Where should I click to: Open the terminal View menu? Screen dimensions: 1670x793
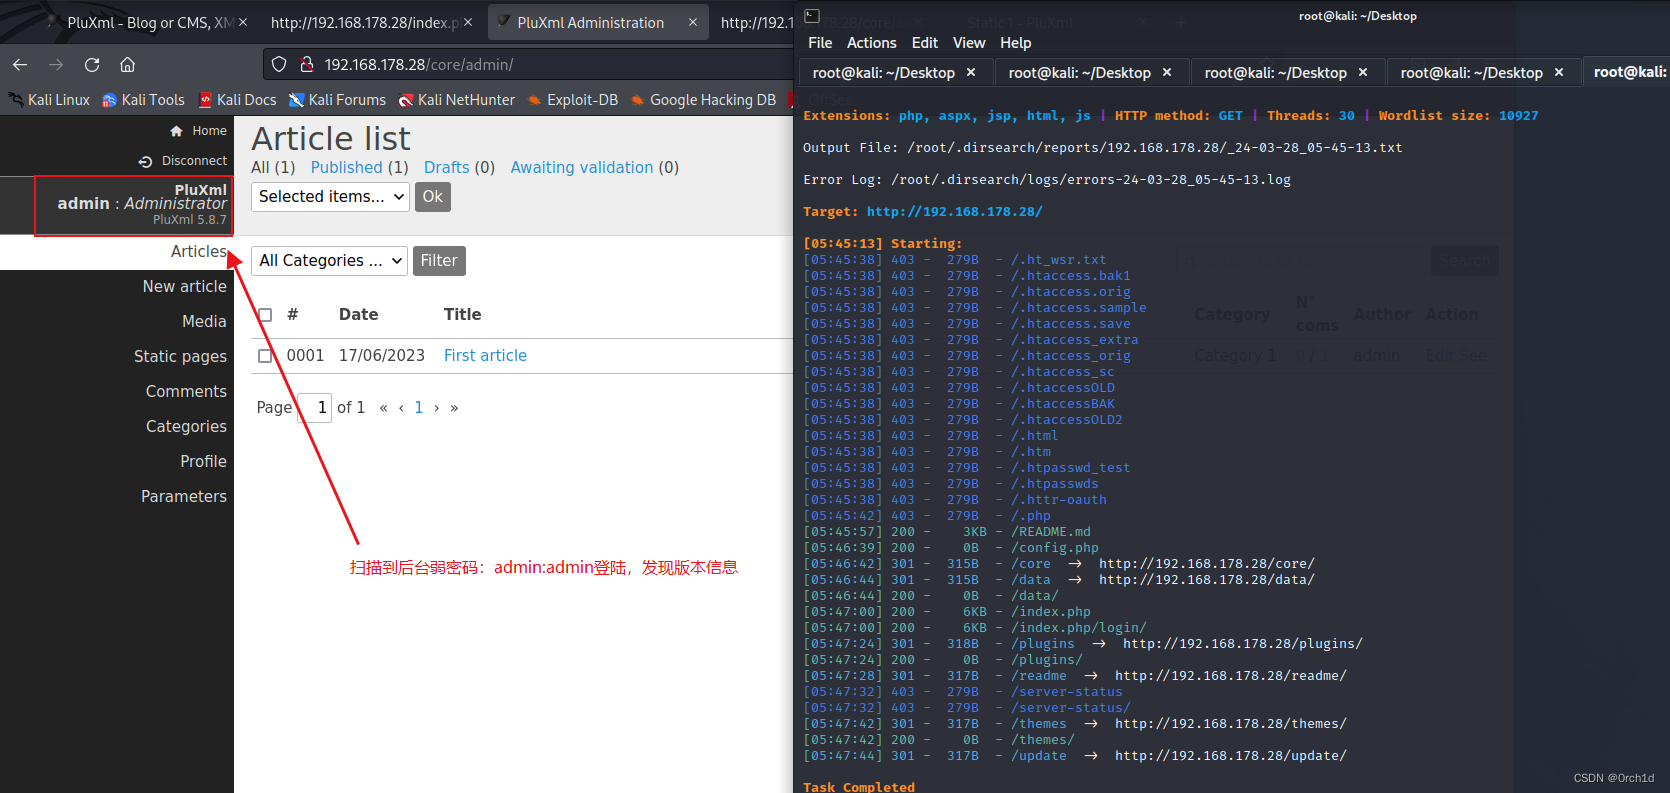pyautogui.click(x=969, y=43)
